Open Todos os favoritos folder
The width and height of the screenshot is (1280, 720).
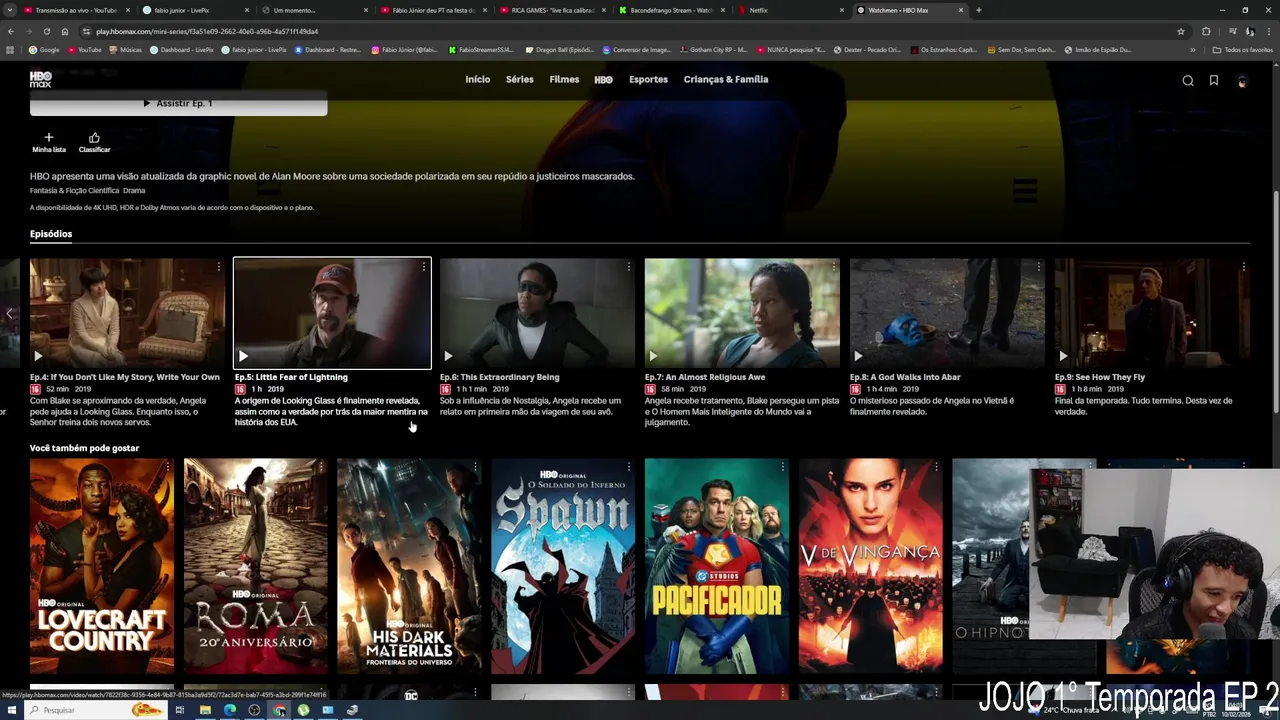(1242, 49)
